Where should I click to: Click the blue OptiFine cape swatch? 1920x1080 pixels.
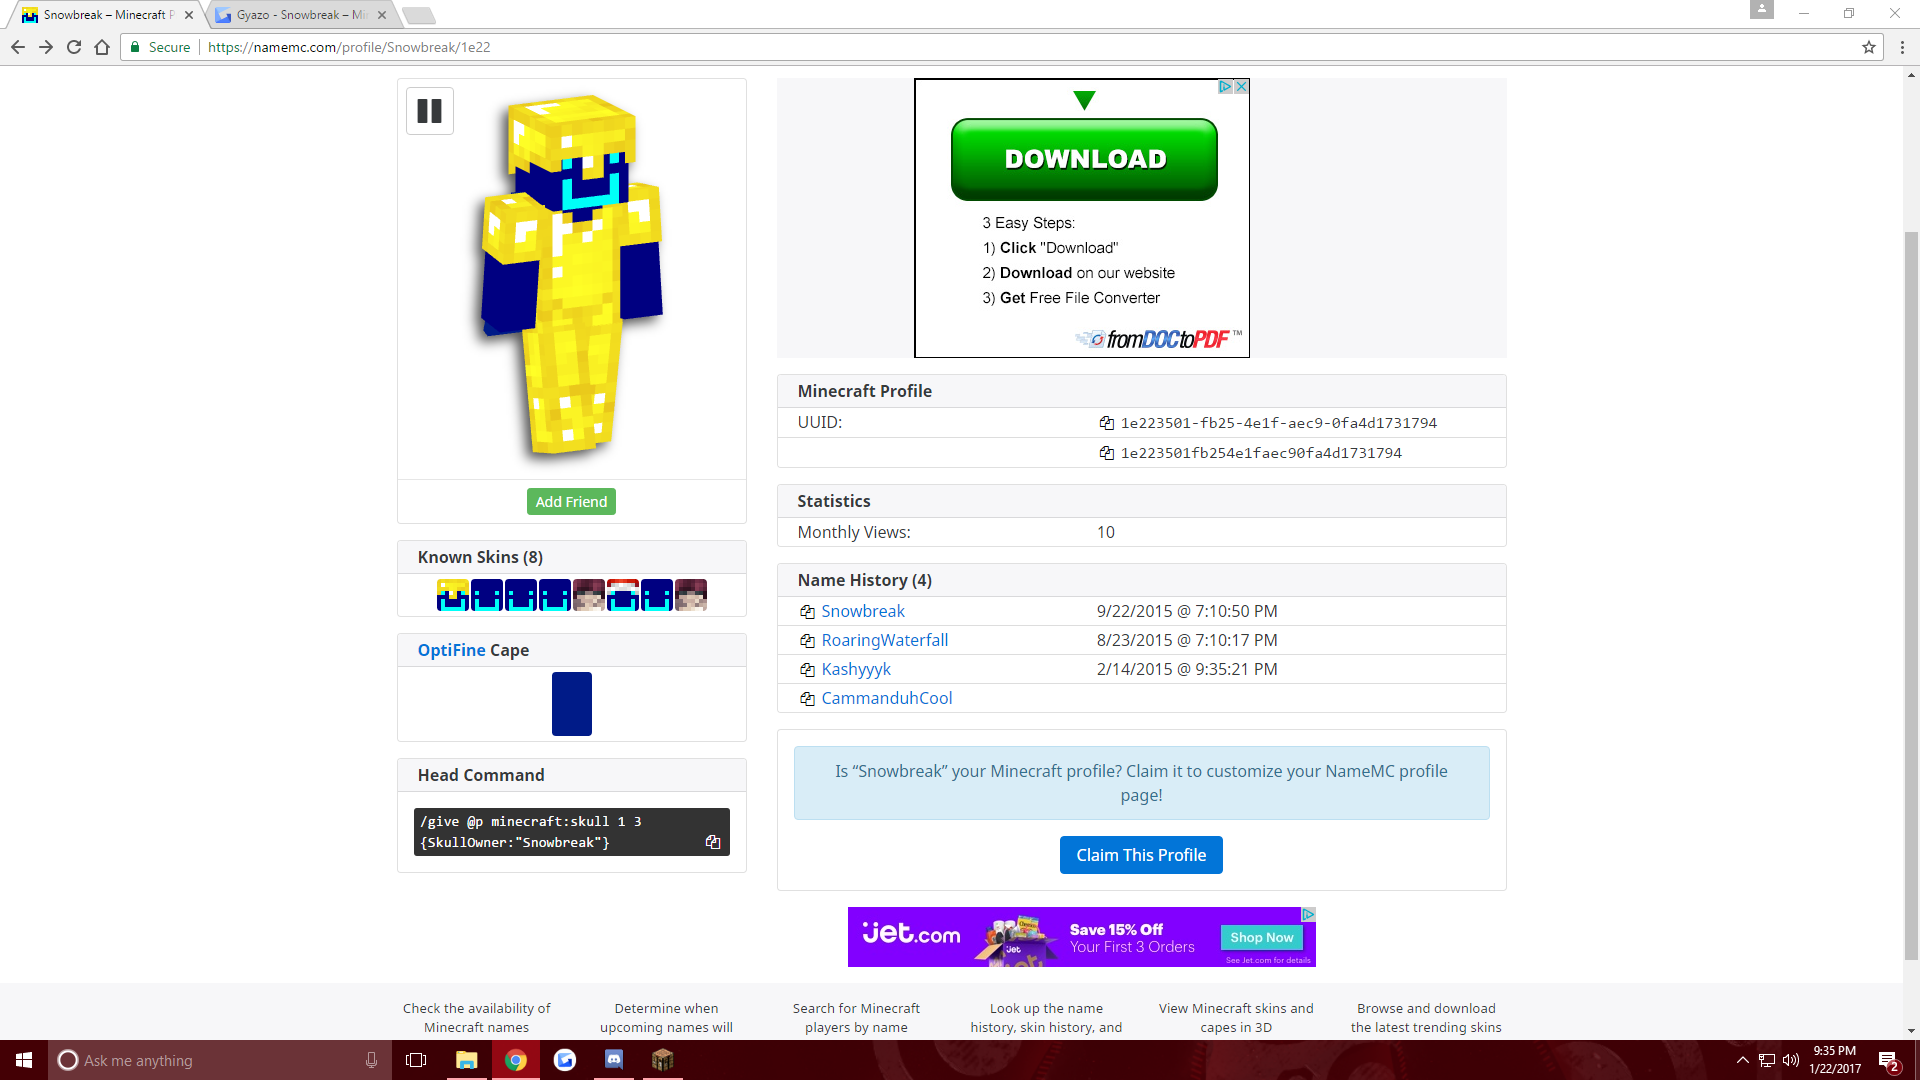(571, 704)
